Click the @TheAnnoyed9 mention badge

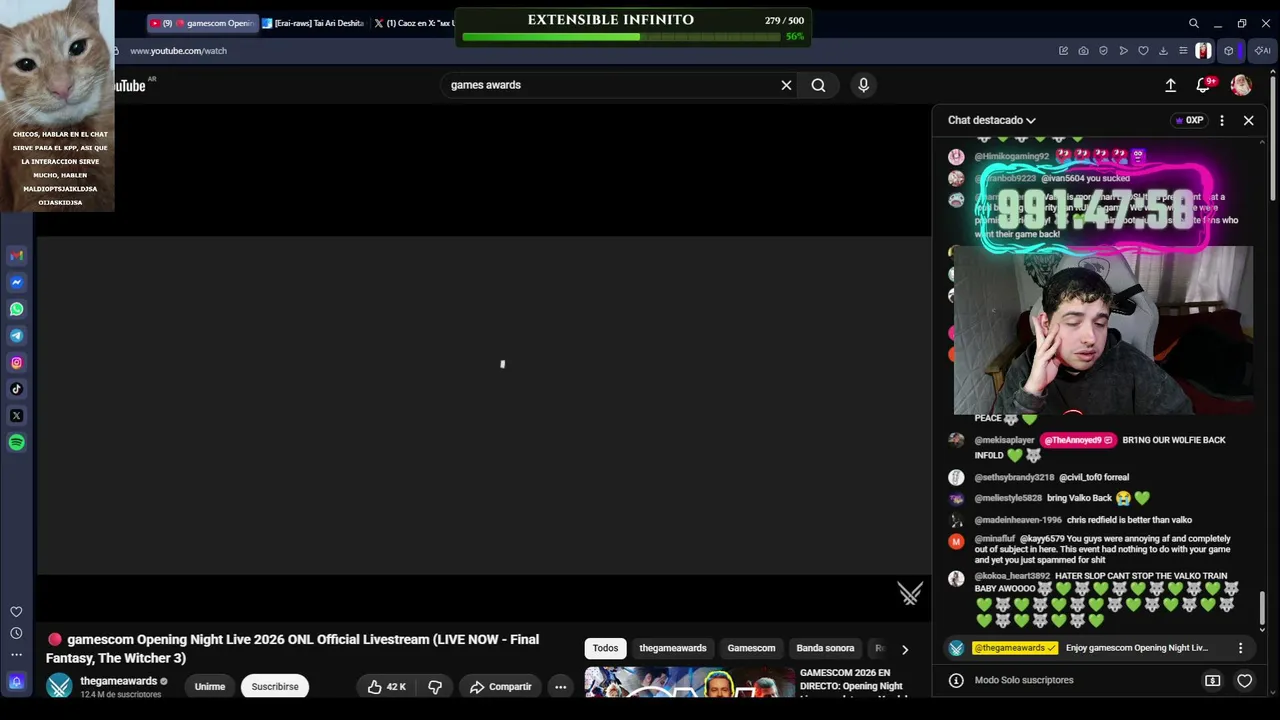point(1078,440)
